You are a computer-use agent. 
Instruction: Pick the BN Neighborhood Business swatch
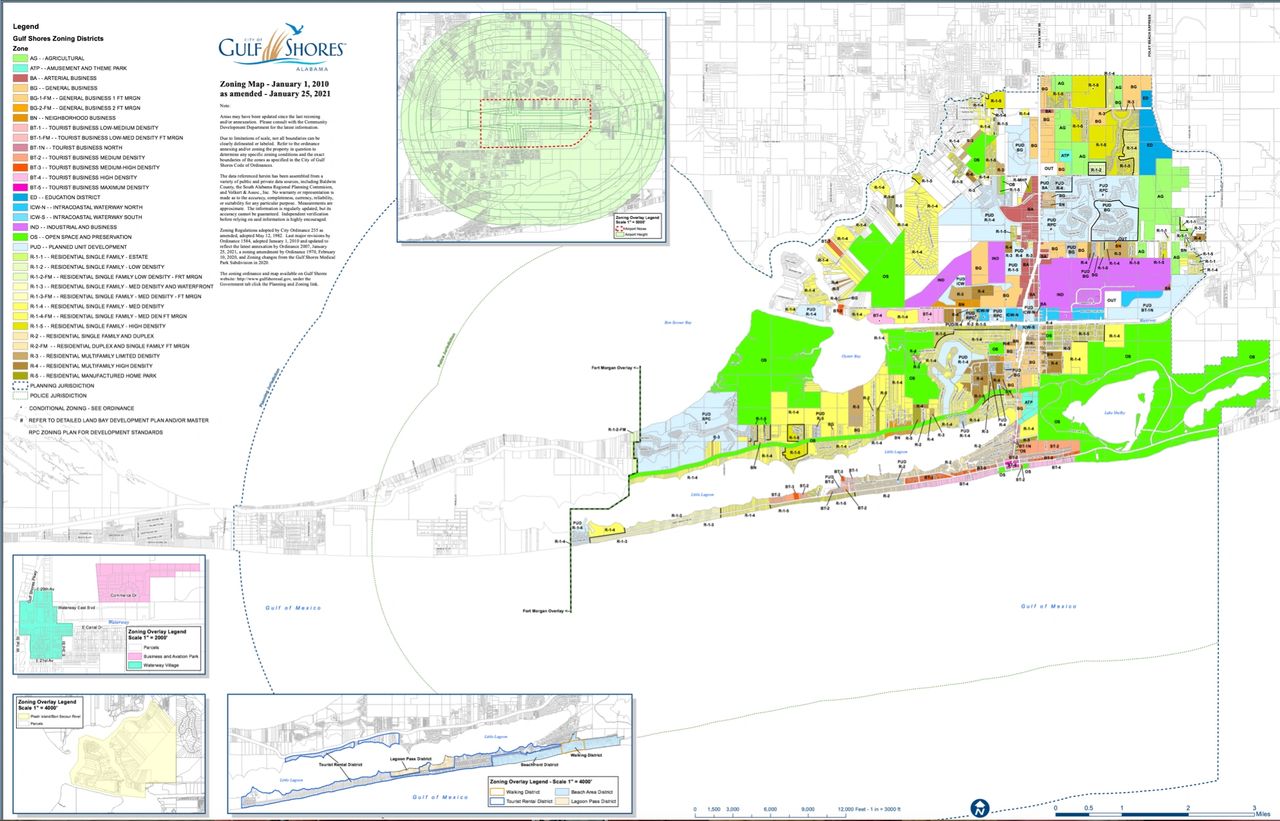(x=19, y=118)
